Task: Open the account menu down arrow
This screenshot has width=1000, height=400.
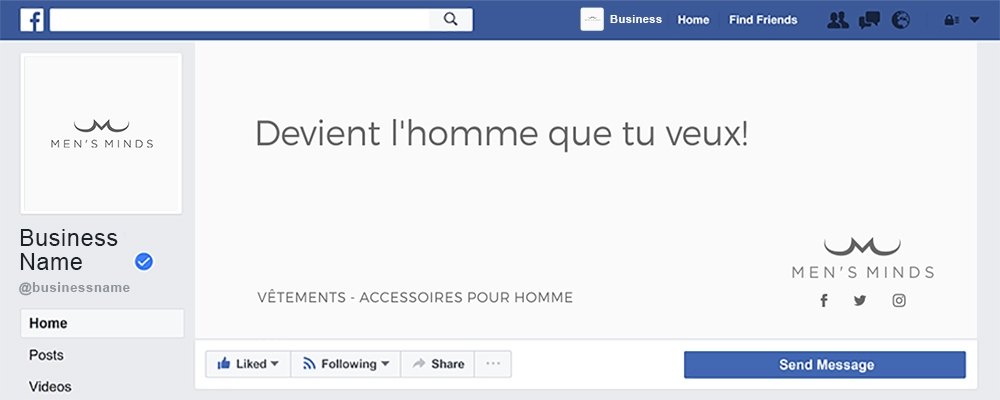Action: coord(975,20)
